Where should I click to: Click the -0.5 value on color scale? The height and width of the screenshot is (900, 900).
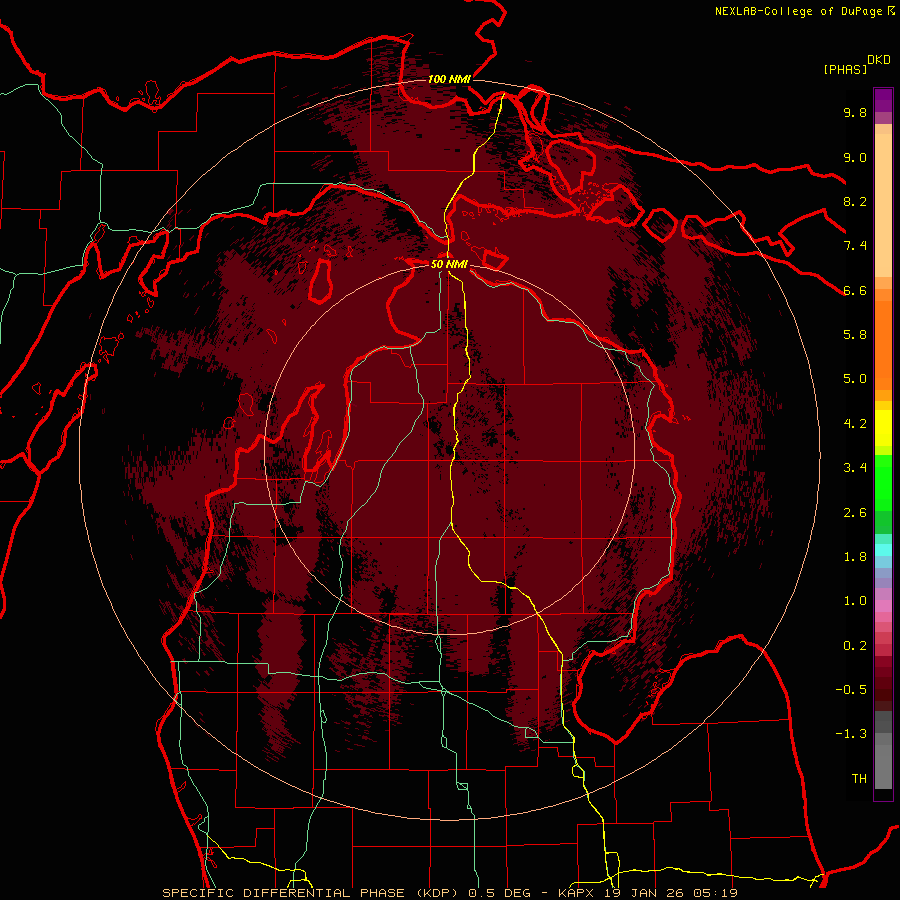pyautogui.click(x=851, y=690)
